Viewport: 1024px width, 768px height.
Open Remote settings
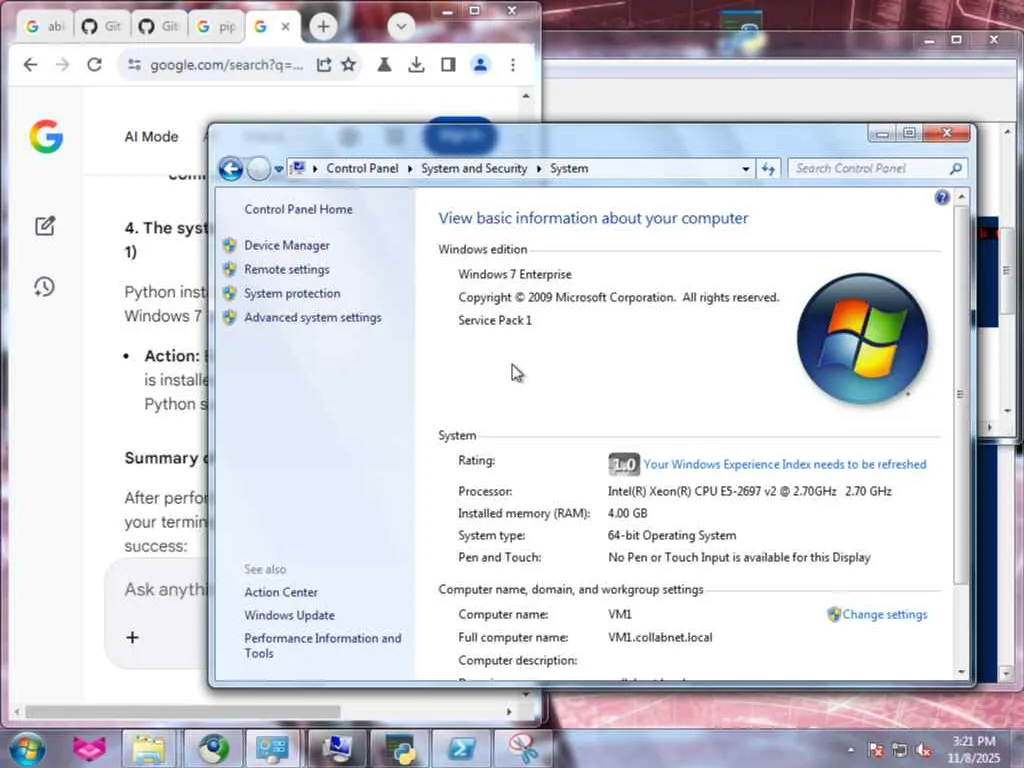(x=287, y=269)
